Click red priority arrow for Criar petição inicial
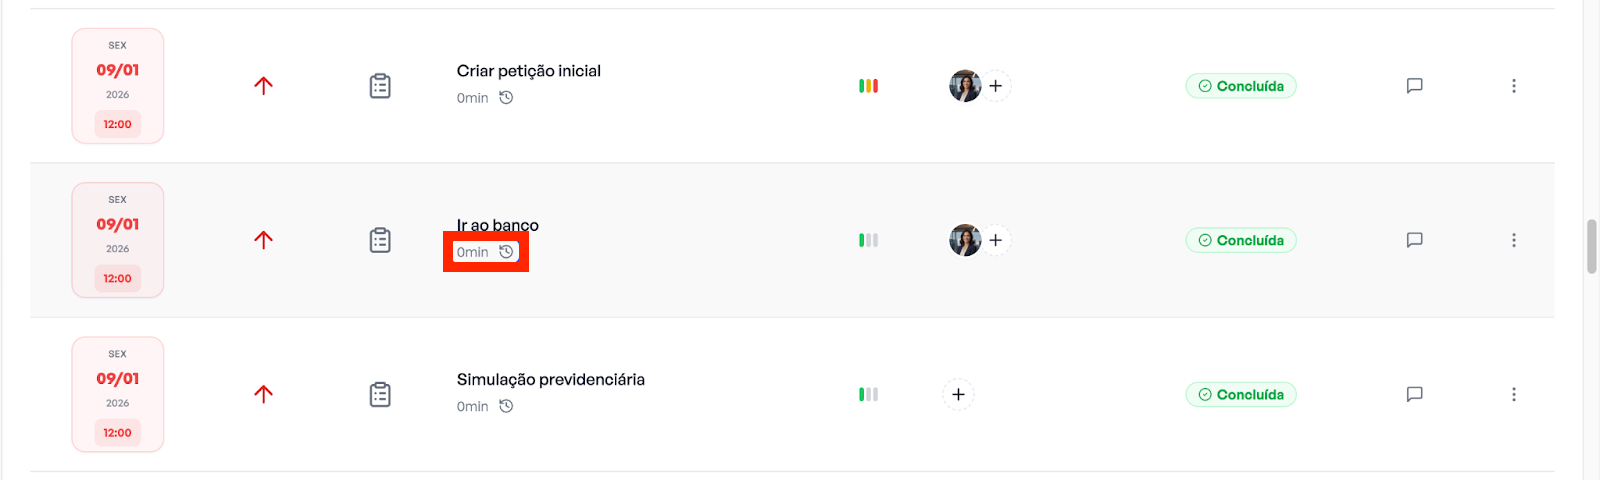1600x480 pixels. (x=263, y=86)
